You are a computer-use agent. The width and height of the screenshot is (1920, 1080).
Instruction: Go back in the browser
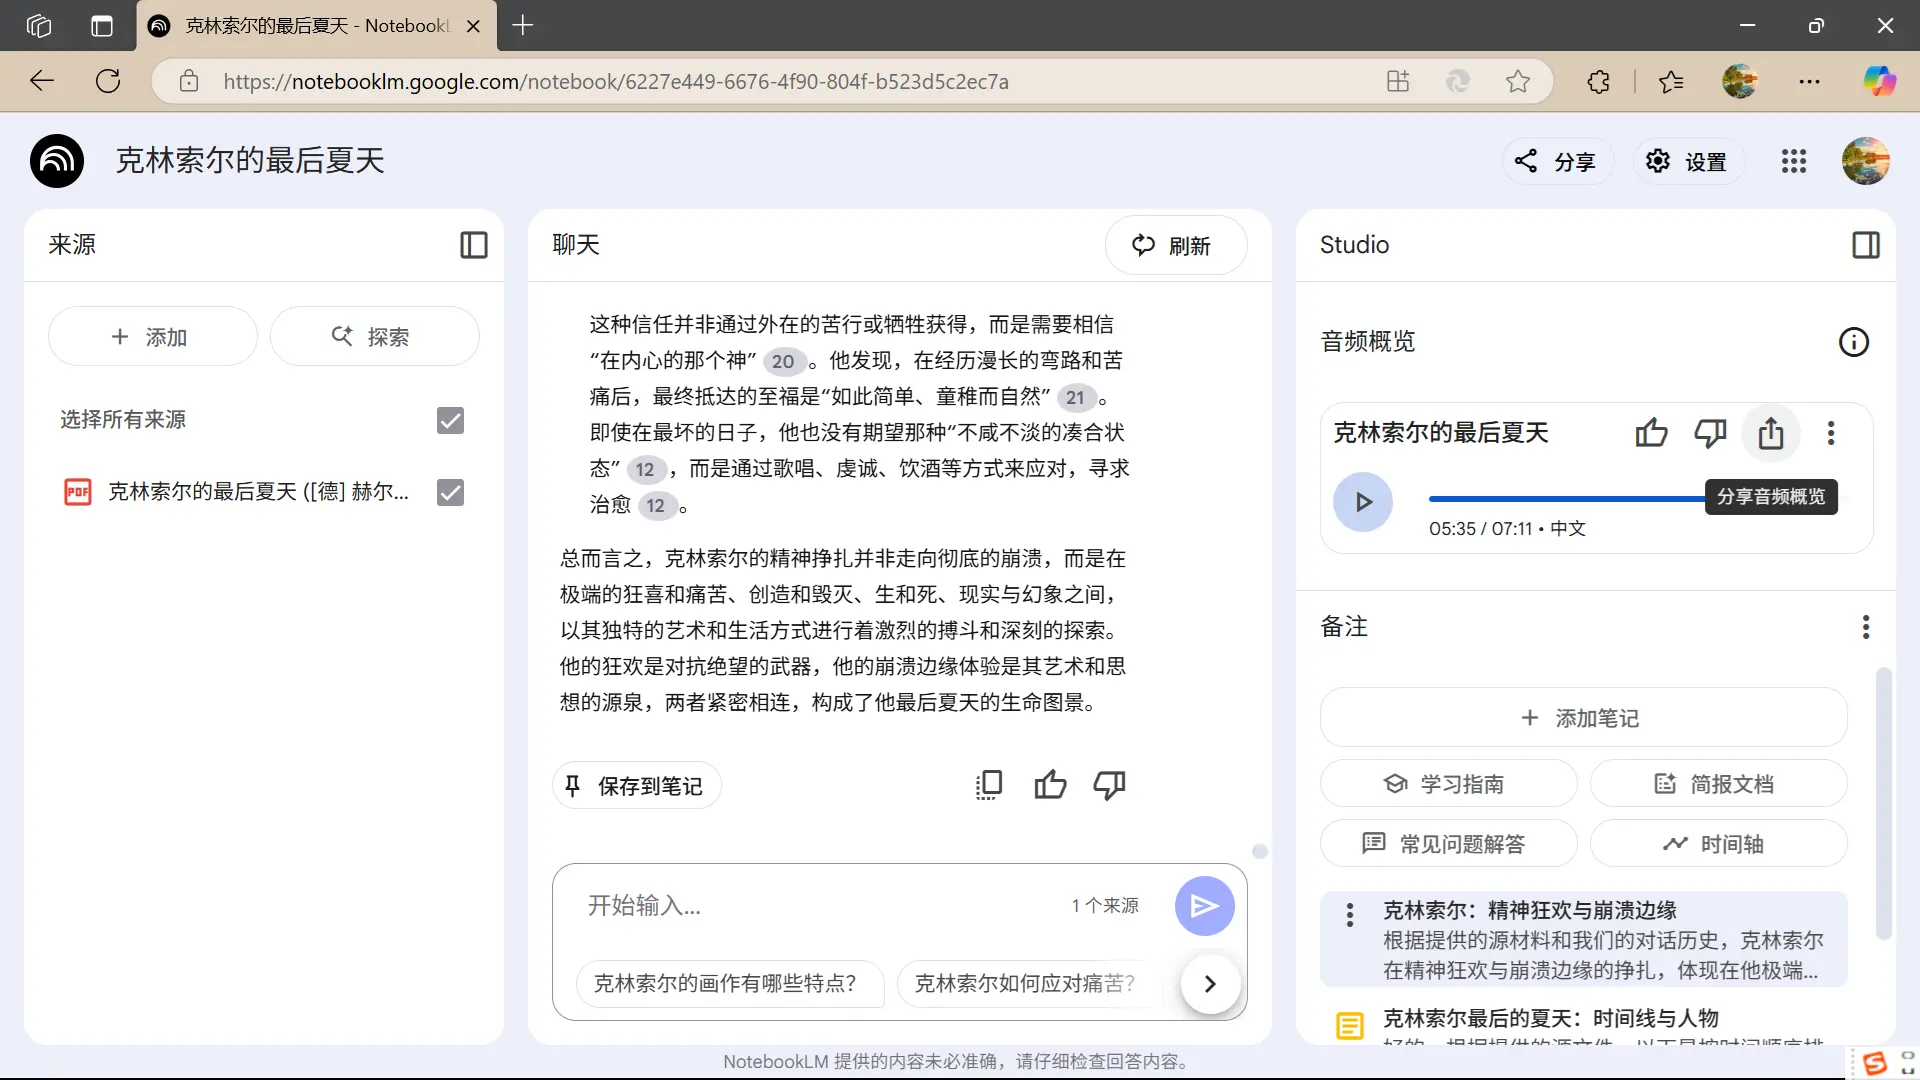tap(42, 82)
